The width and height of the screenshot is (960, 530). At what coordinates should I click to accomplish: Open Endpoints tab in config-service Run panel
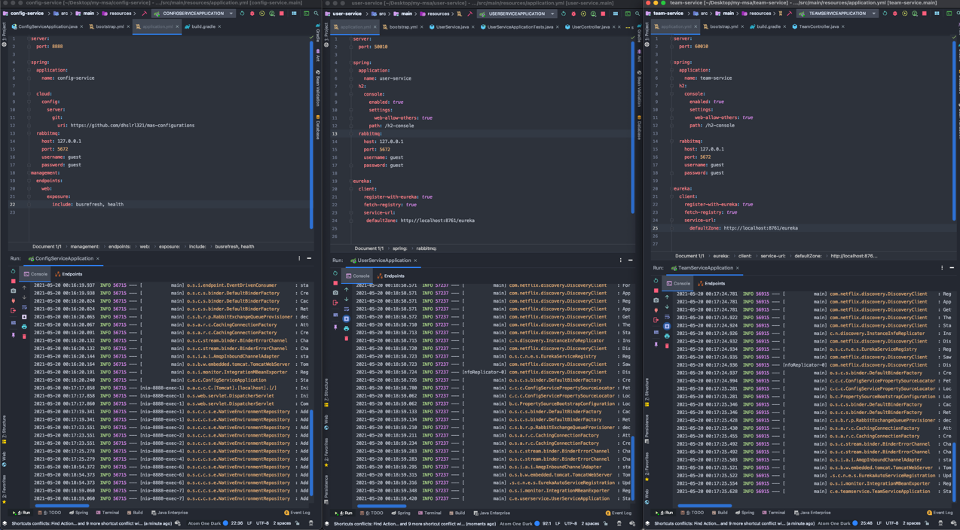click(69, 274)
